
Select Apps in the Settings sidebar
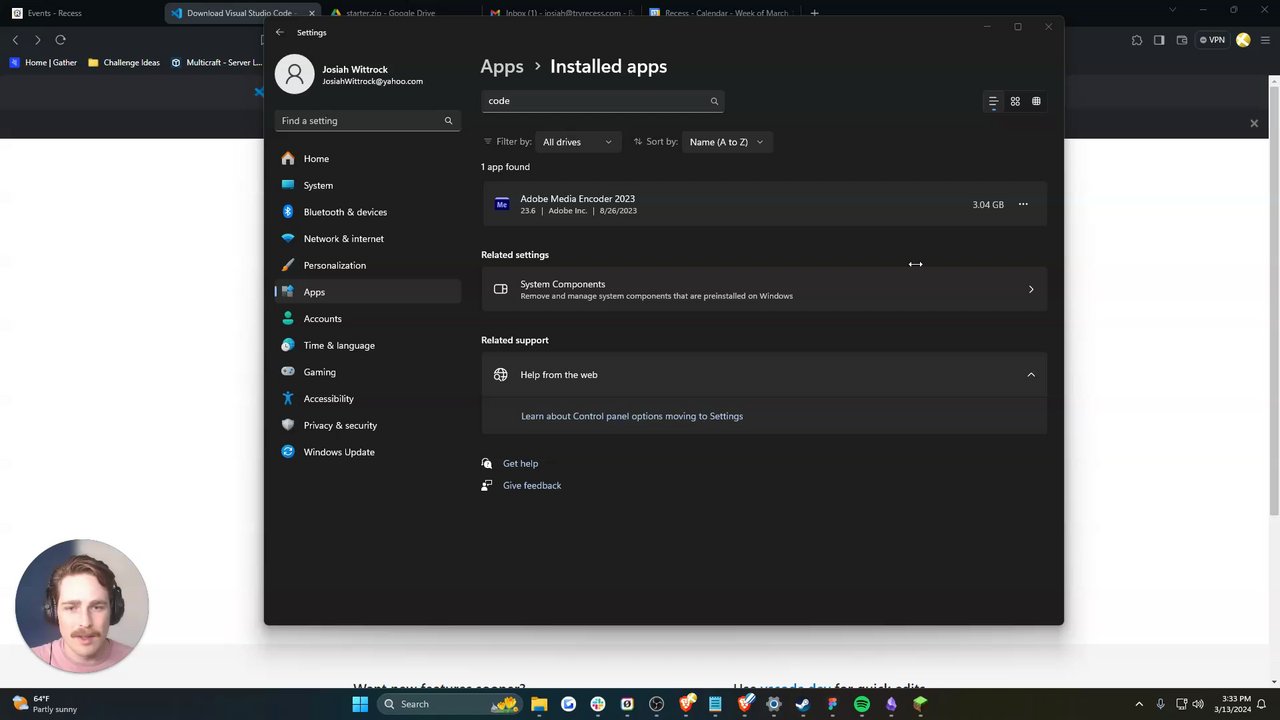click(x=367, y=292)
